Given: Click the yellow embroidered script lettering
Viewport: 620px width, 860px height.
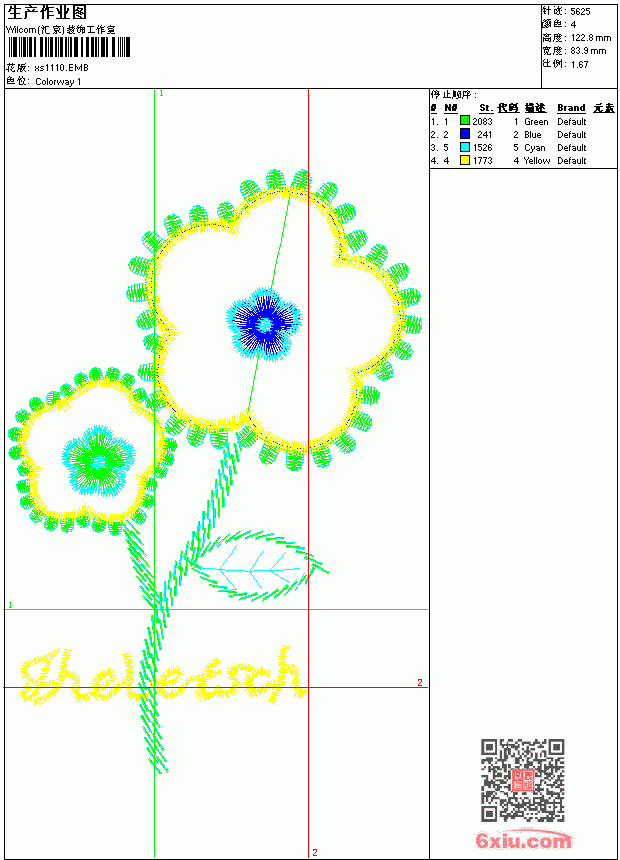Looking at the screenshot, I should click(162, 677).
